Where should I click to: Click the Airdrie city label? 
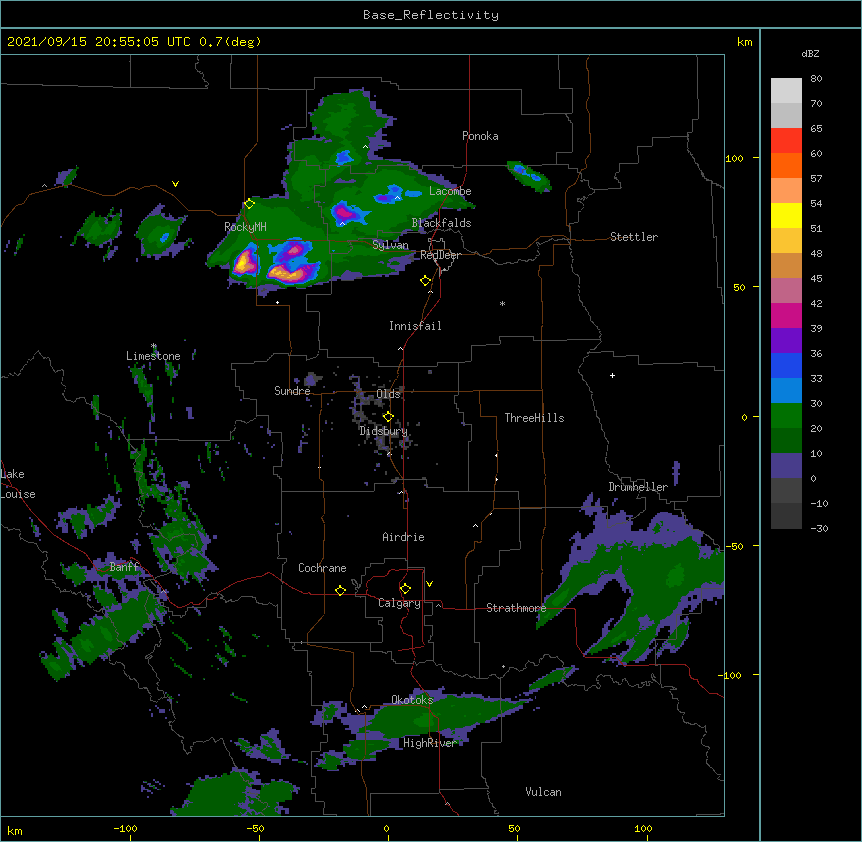click(403, 537)
